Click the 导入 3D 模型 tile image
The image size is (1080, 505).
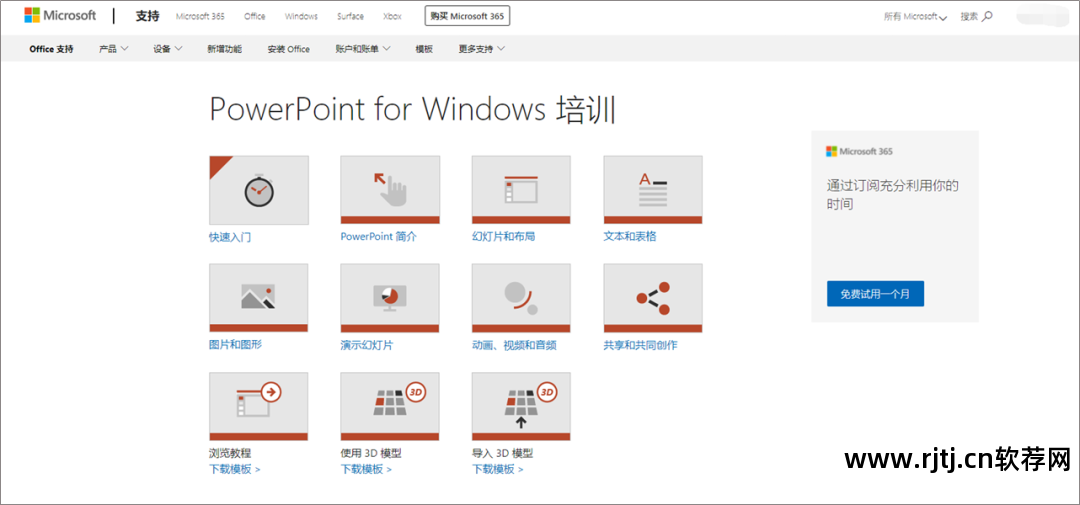point(521,406)
